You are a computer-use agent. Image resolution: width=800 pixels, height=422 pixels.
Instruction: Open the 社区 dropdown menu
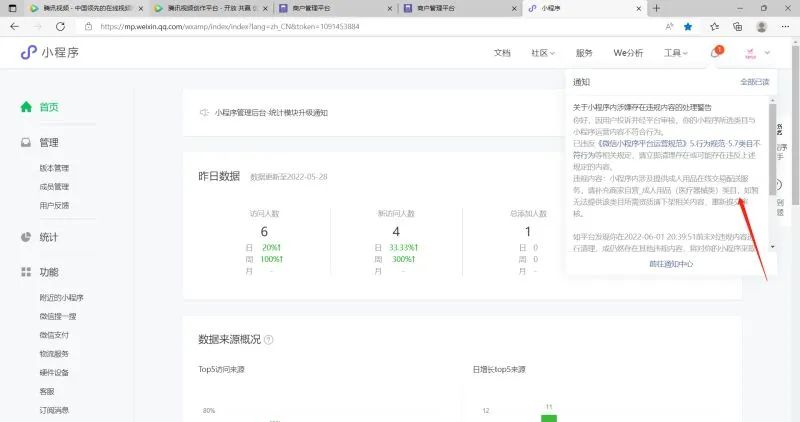(543, 53)
